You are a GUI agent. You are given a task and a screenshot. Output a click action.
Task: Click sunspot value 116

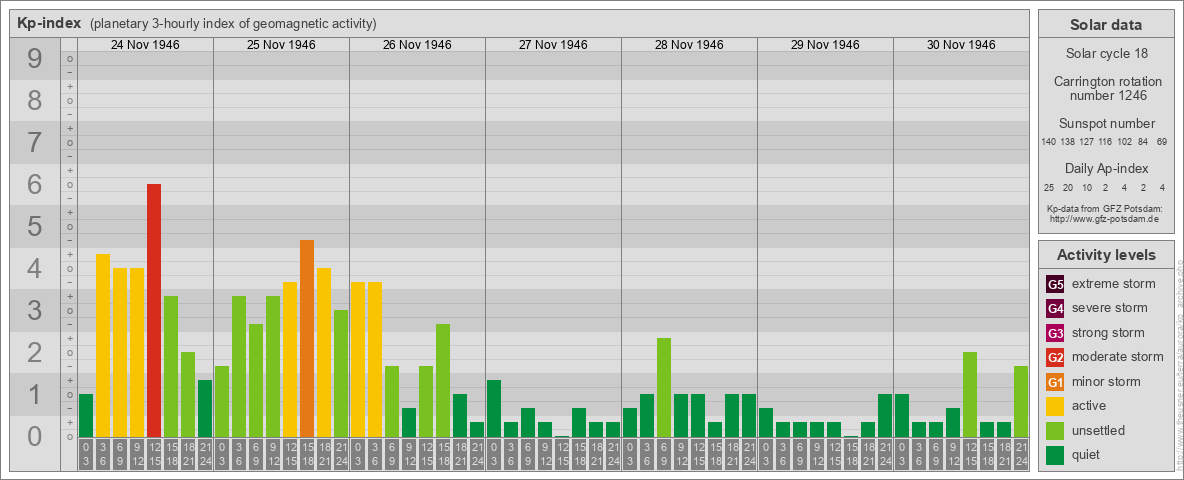click(1105, 142)
